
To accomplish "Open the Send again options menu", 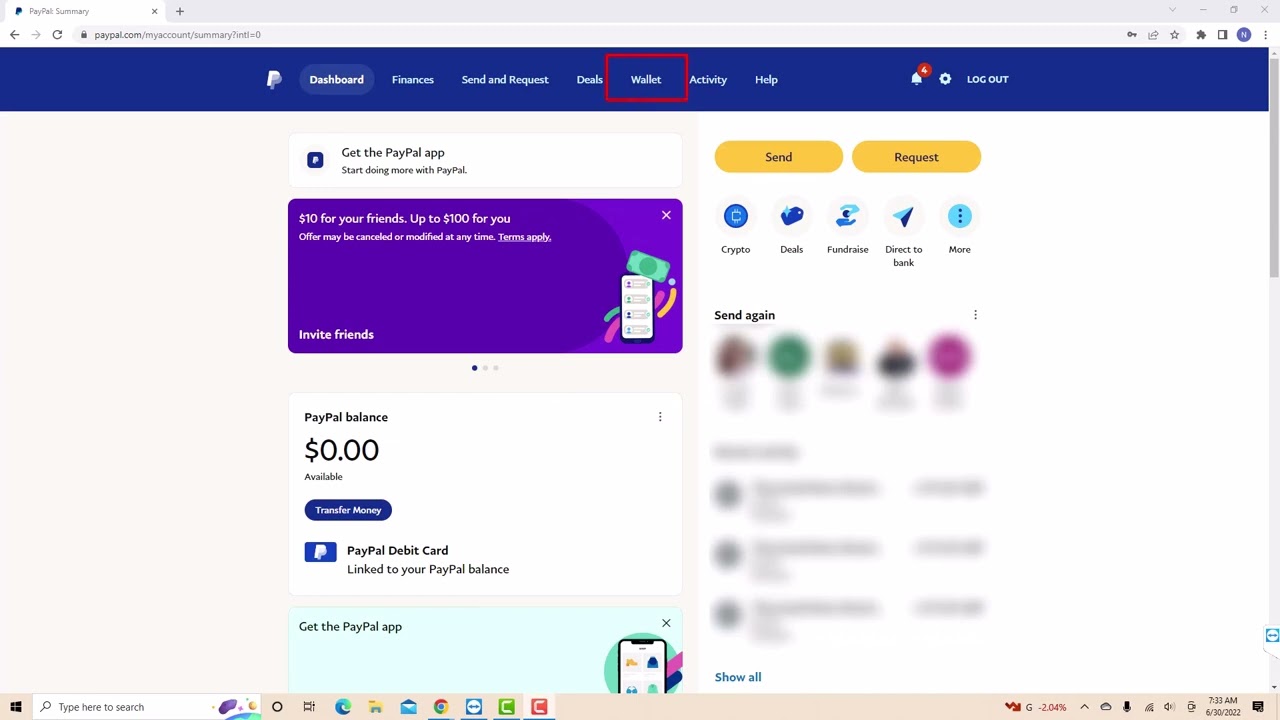I will click(975, 315).
